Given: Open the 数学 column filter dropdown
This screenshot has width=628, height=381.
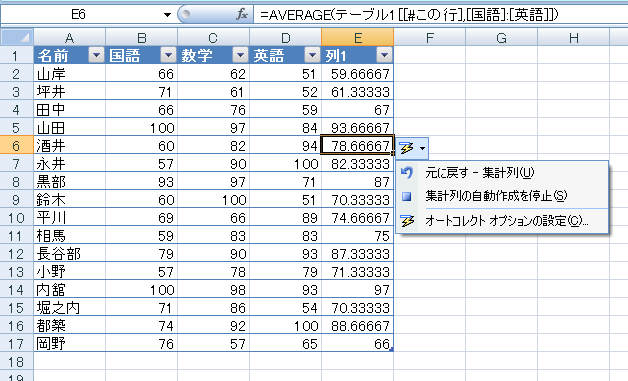Looking at the screenshot, I should pos(240,55).
